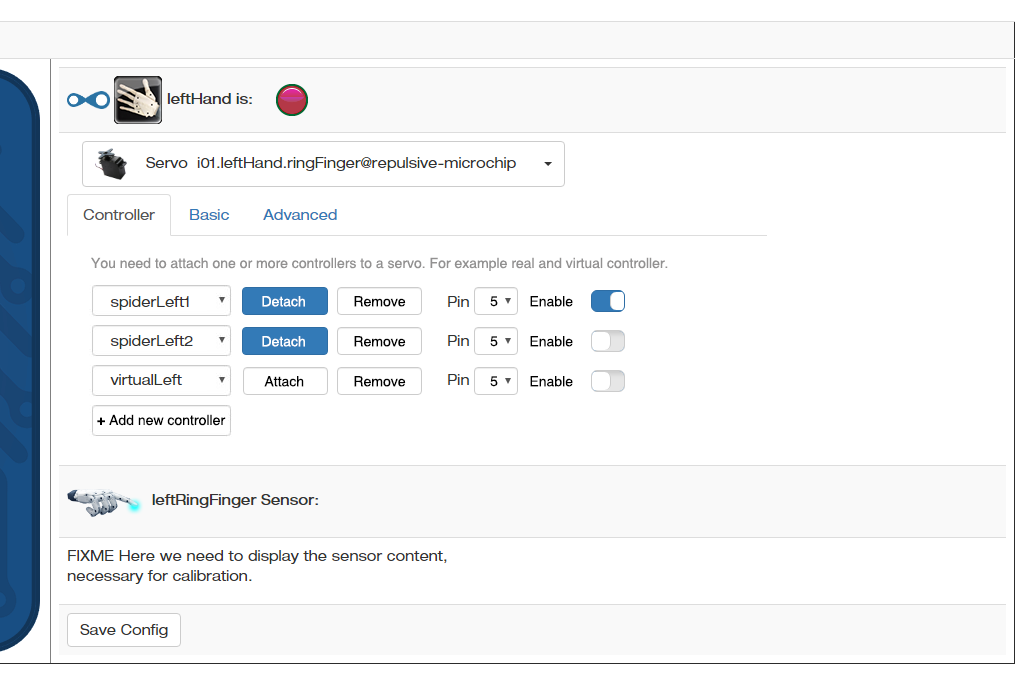Click the red leftHand status indicator
Screen dimensions: 1032x688
tap(292, 100)
